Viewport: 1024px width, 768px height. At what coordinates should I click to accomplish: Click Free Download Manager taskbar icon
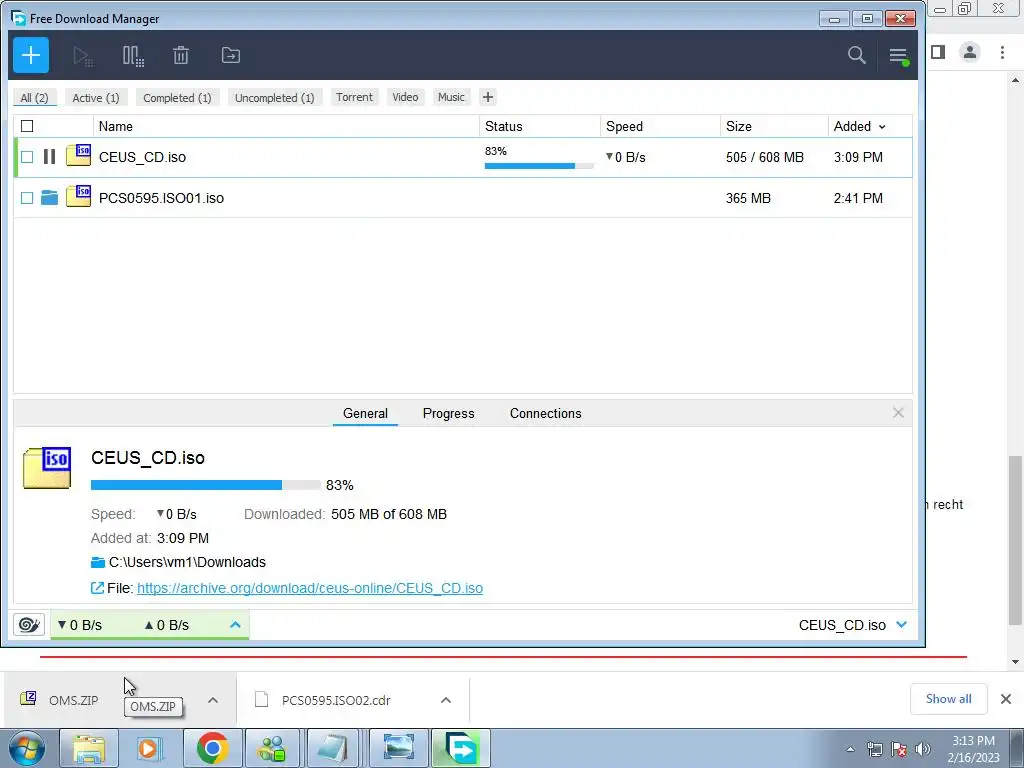pyautogui.click(x=461, y=748)
